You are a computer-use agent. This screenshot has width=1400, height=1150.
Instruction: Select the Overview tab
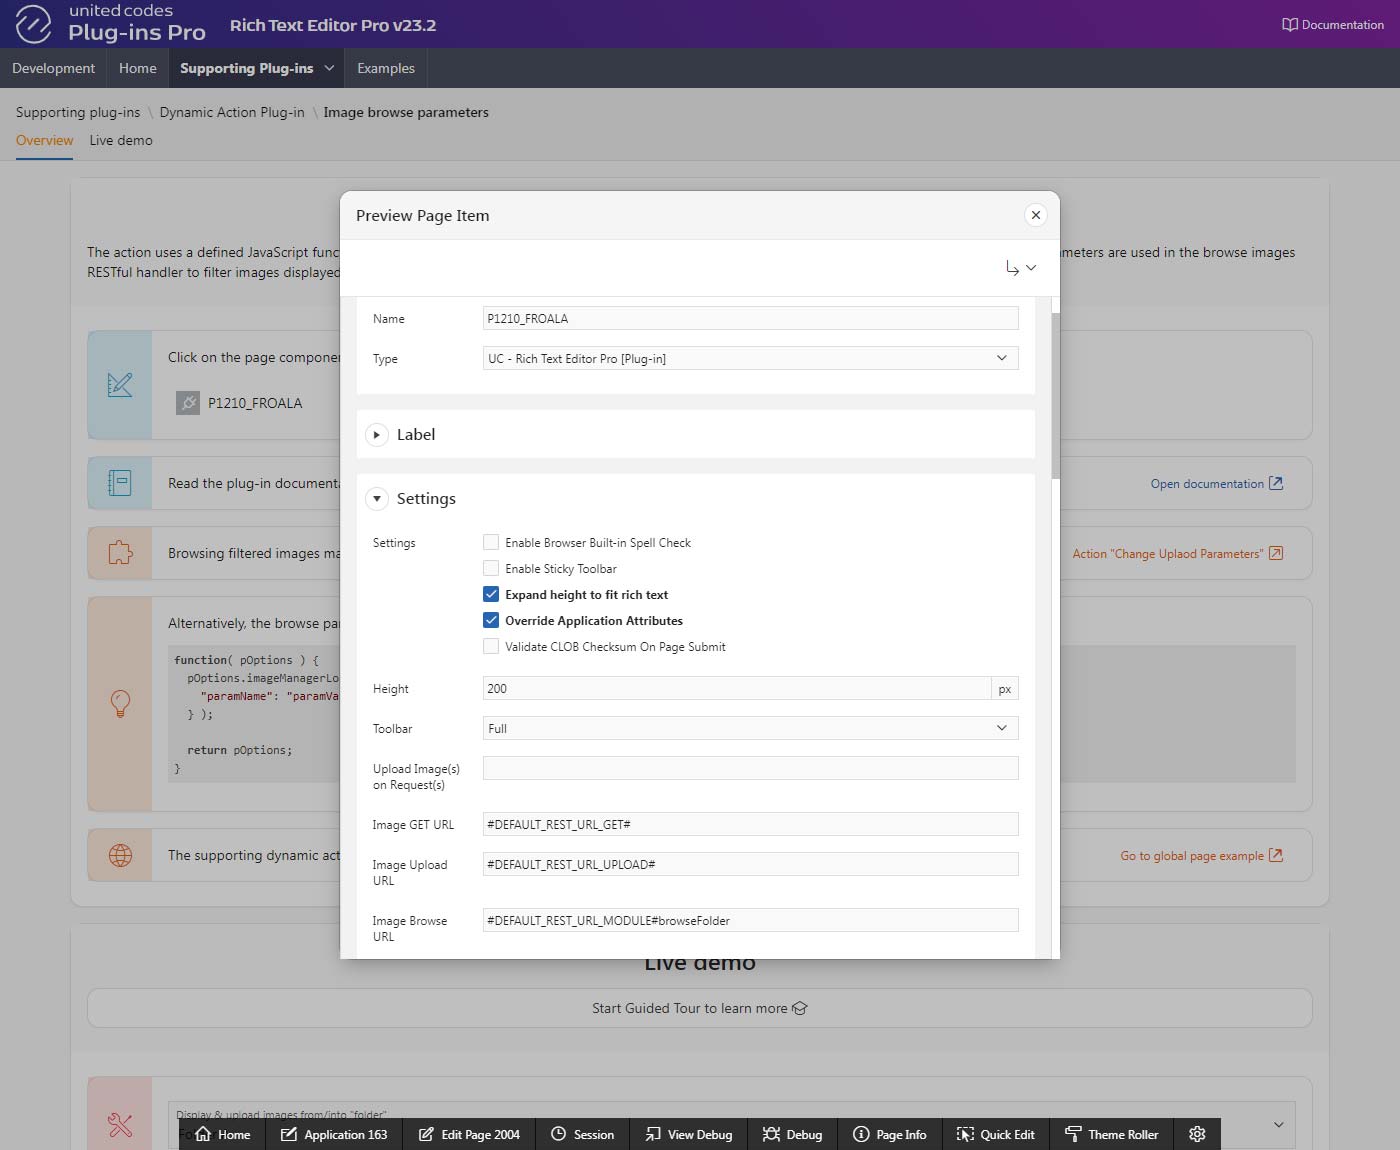44,140
